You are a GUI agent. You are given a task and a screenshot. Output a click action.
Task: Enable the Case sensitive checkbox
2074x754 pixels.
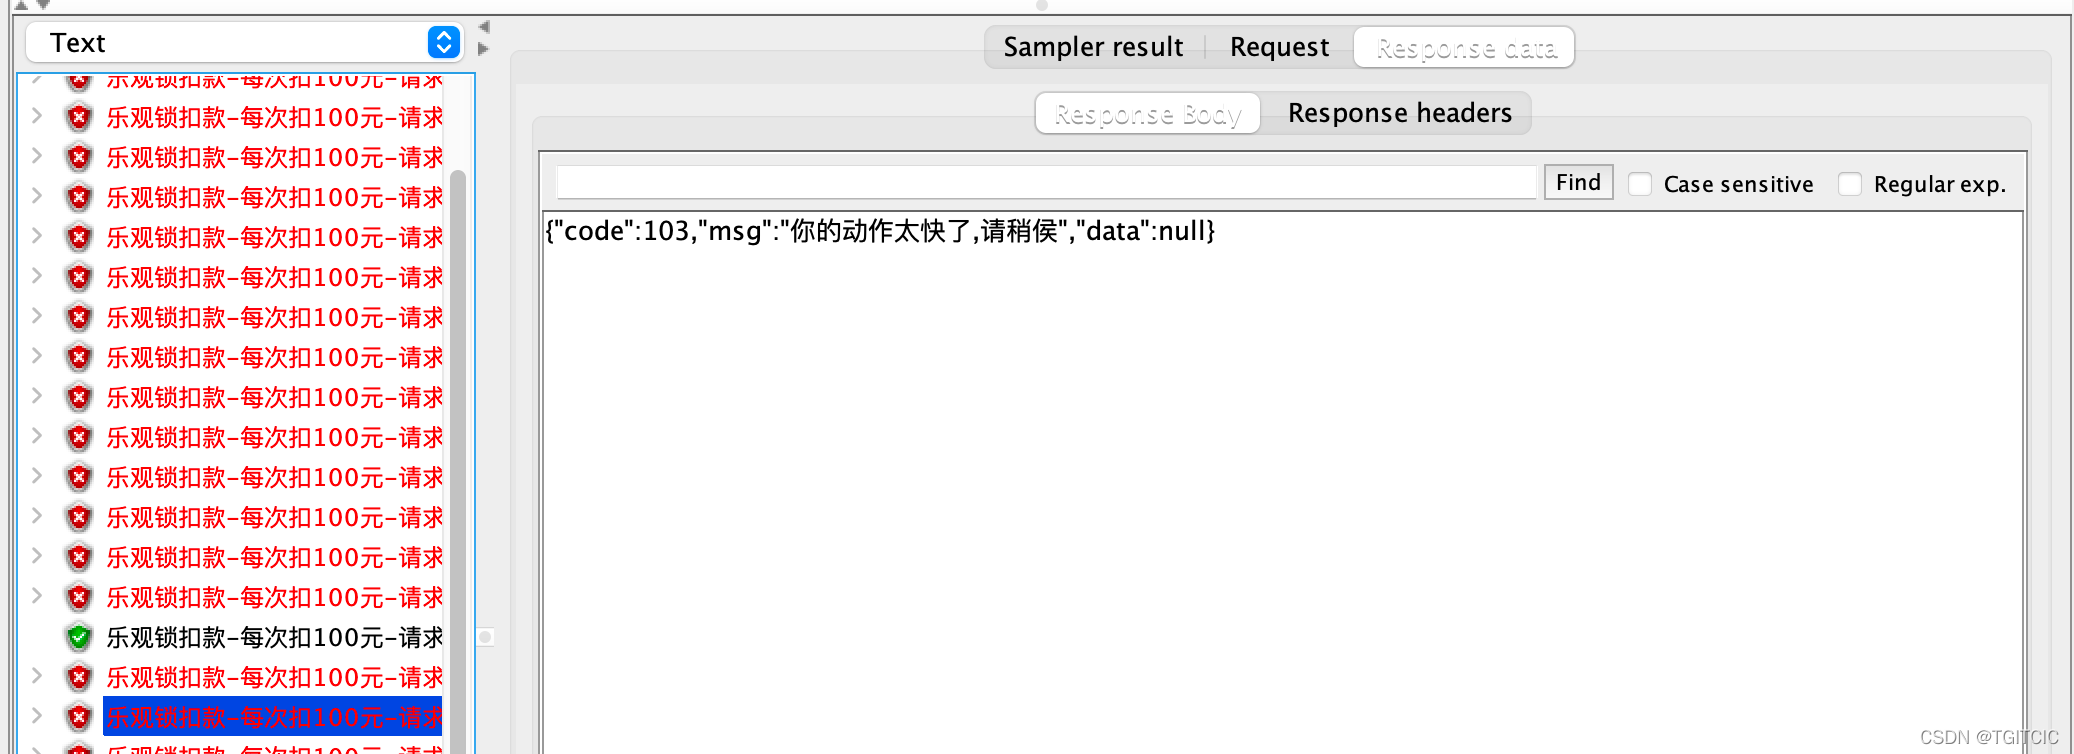point(1640,184)
